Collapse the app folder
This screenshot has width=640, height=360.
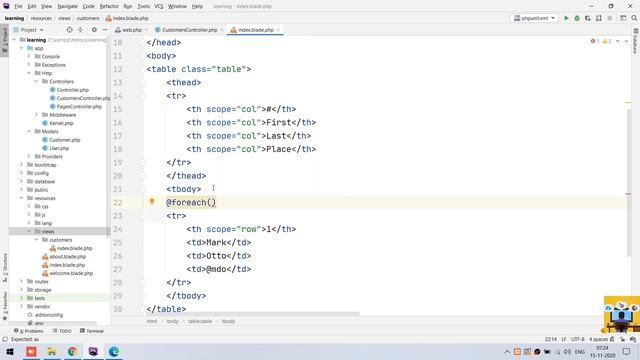point(21,48)
